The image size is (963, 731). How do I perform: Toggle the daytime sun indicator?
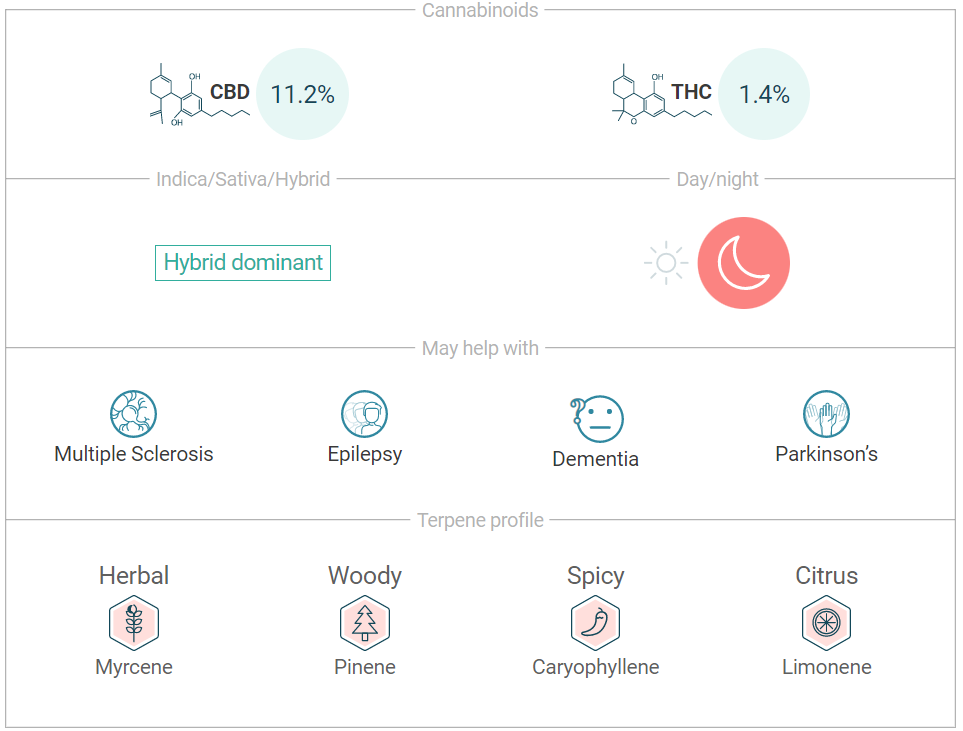pyautogui.click(x=666, y=263)
